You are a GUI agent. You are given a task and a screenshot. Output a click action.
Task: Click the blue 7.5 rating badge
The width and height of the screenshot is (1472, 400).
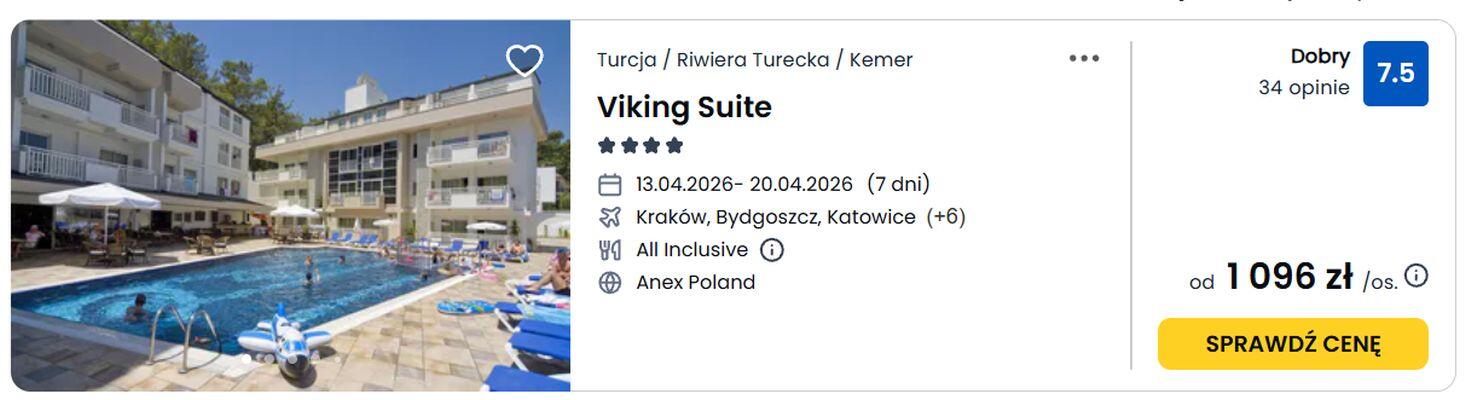click(1395, 73)
